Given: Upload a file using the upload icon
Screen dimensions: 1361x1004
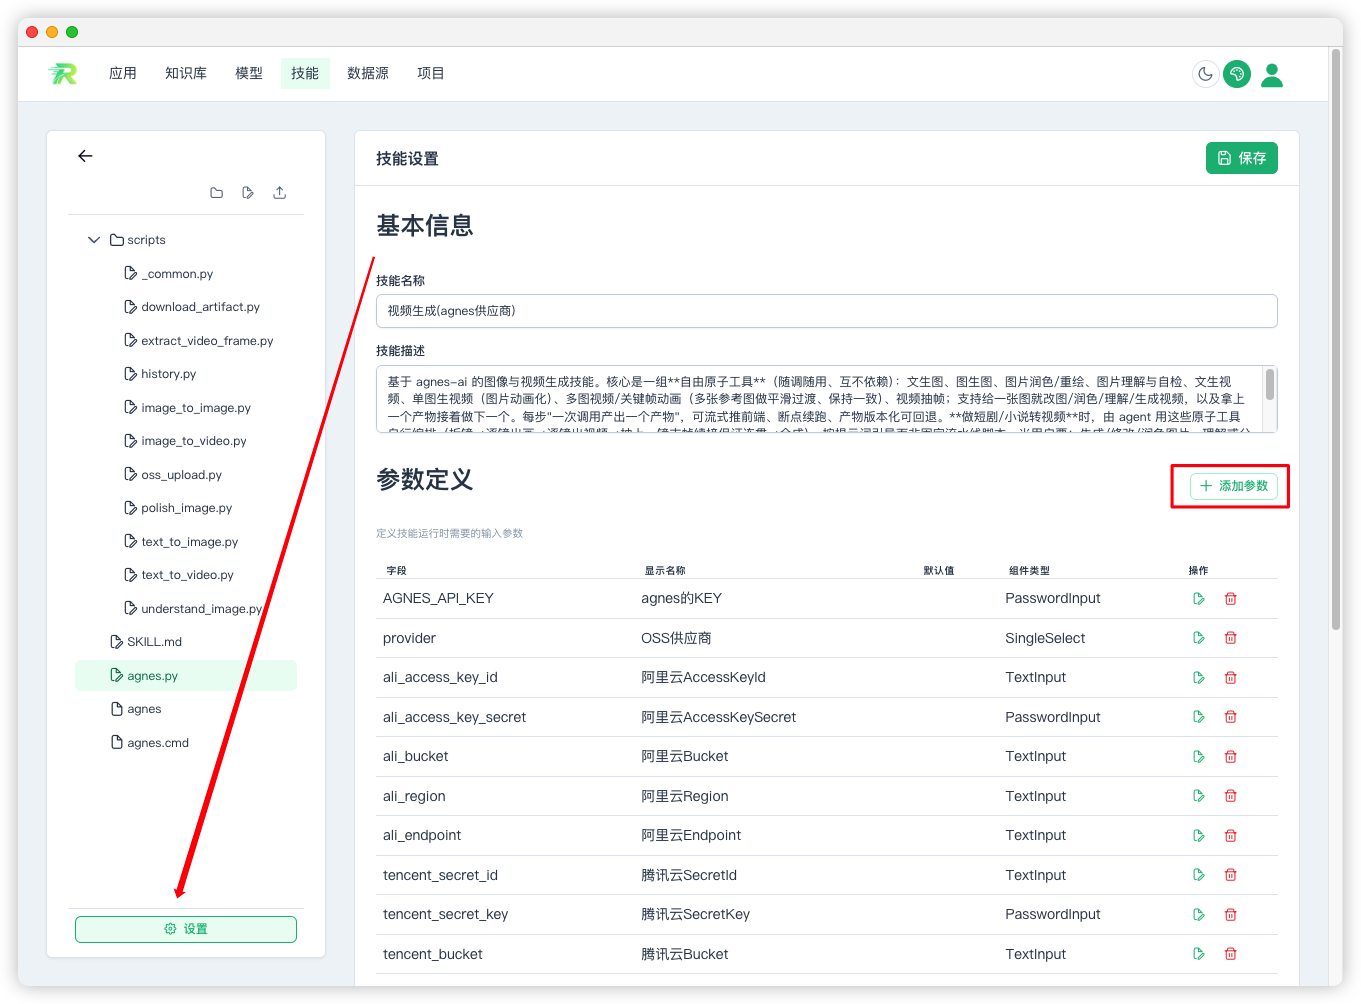Looking at the screenshot, I should tap(280, 192).
